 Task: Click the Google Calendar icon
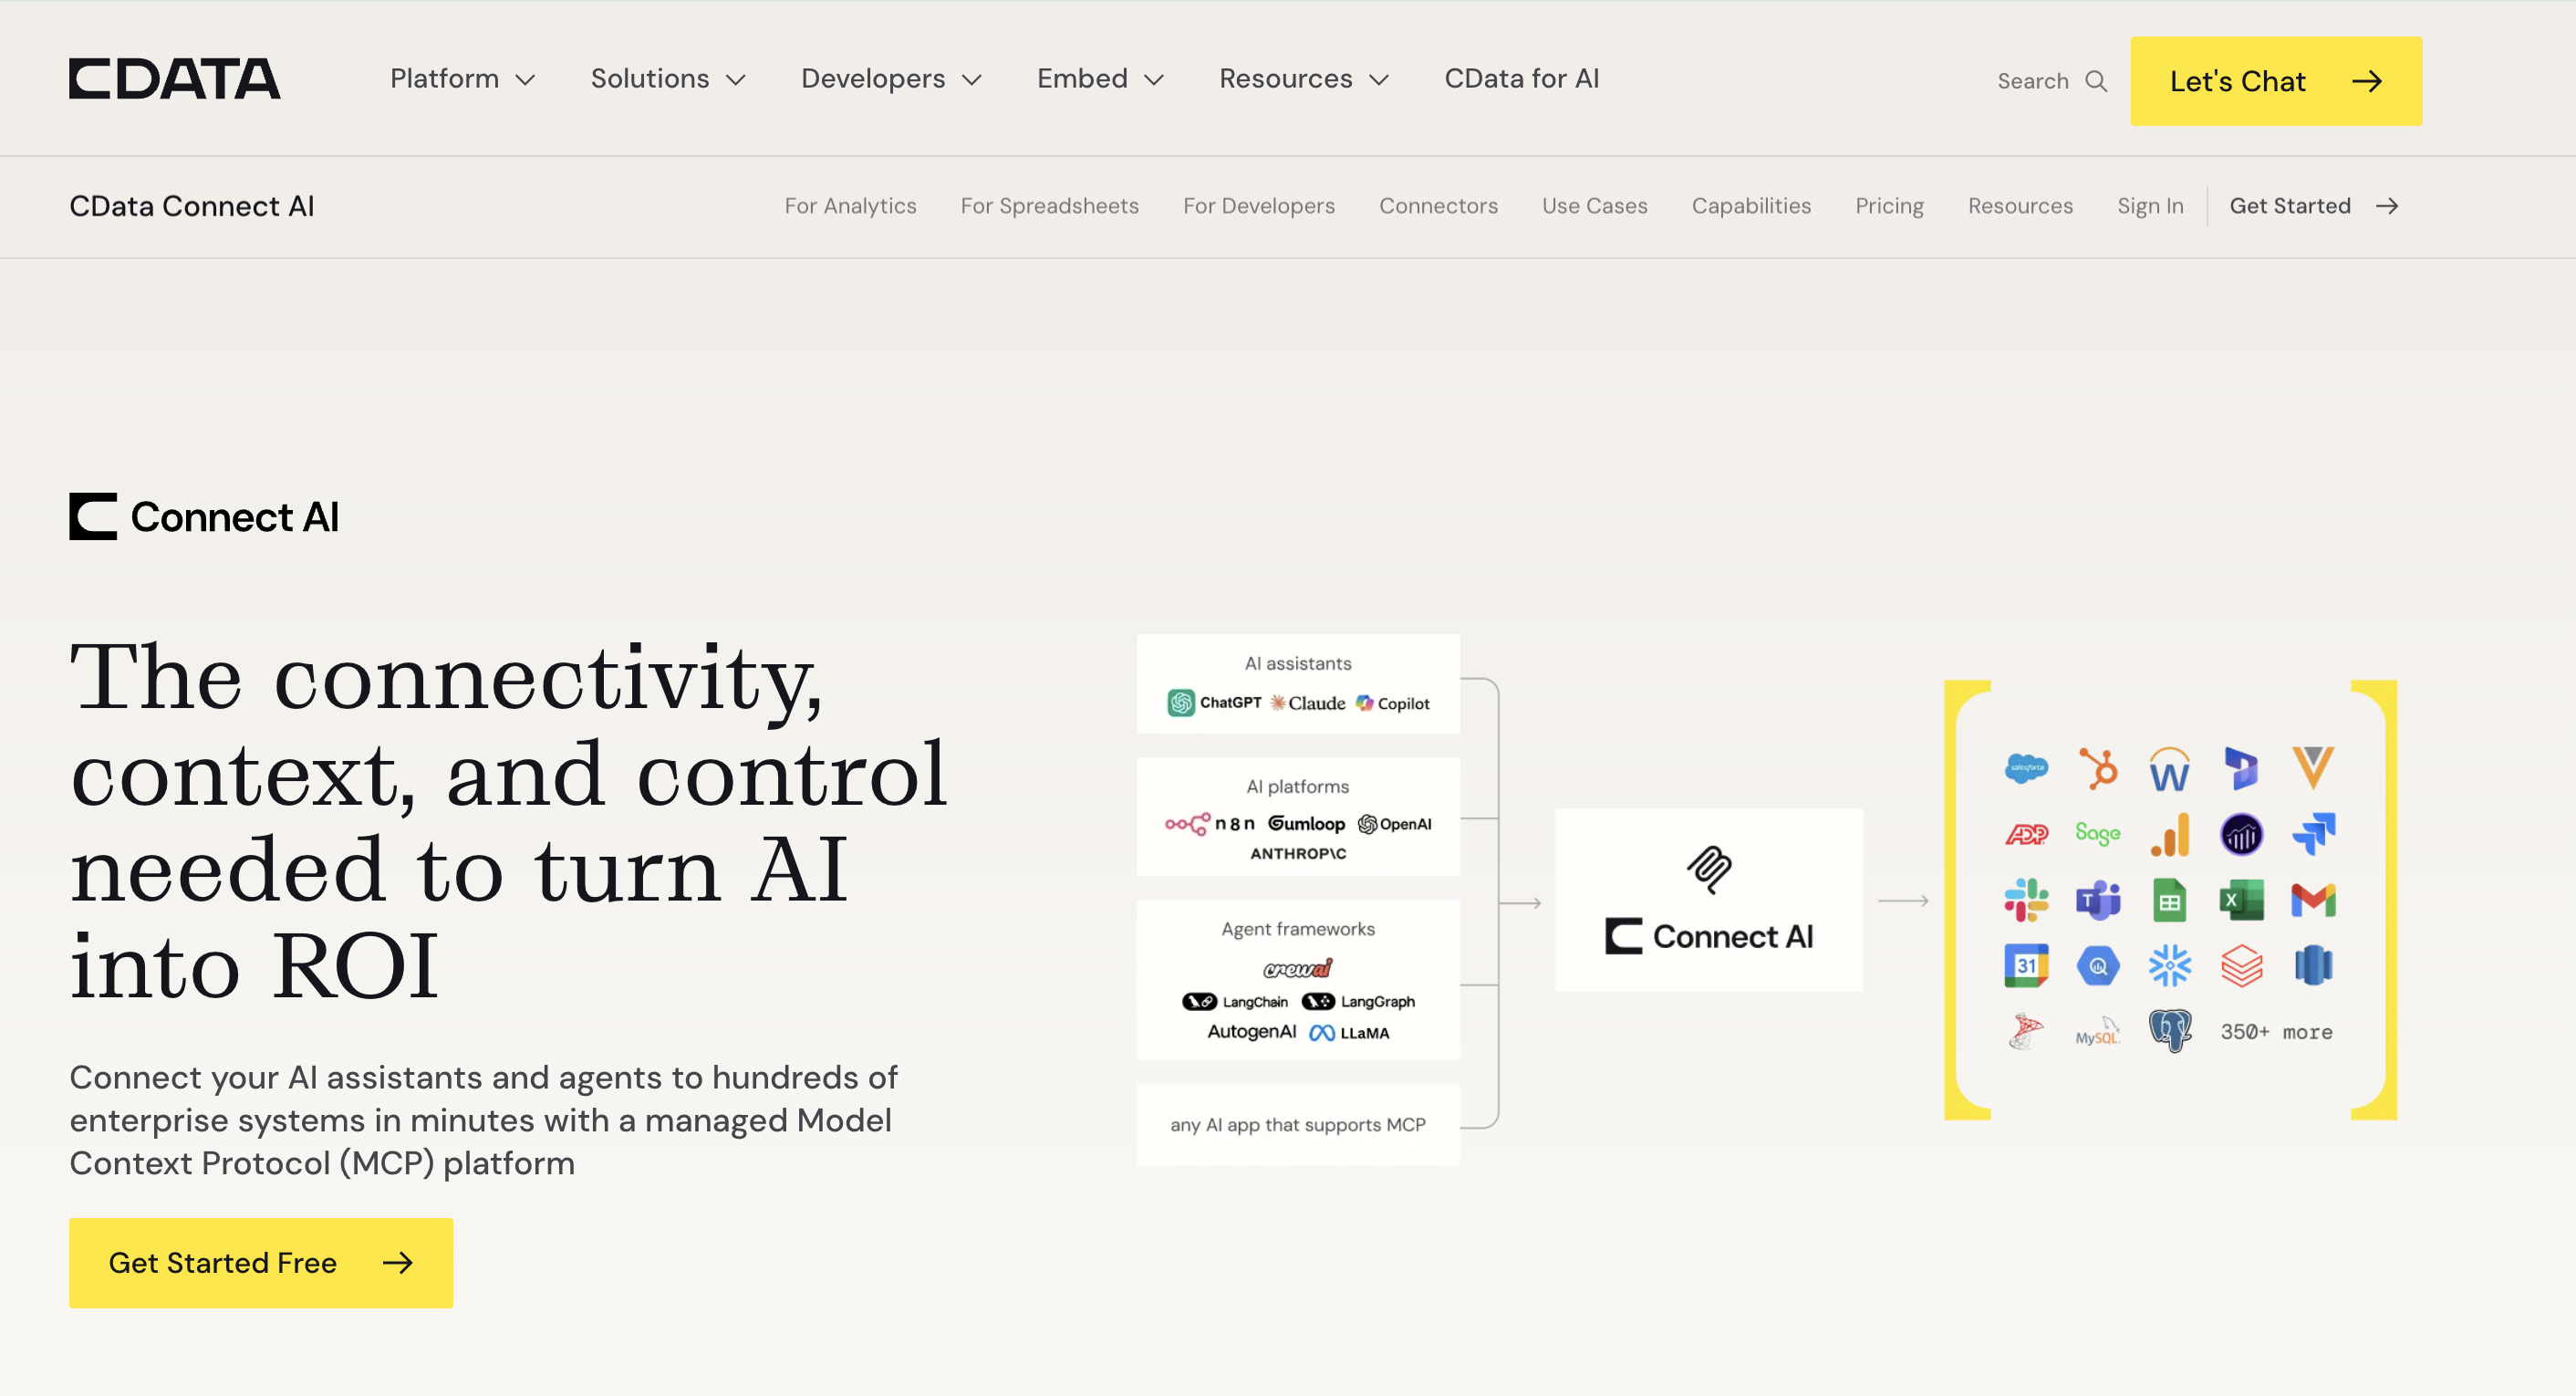pyautogui.click(x=2026, y=966)
